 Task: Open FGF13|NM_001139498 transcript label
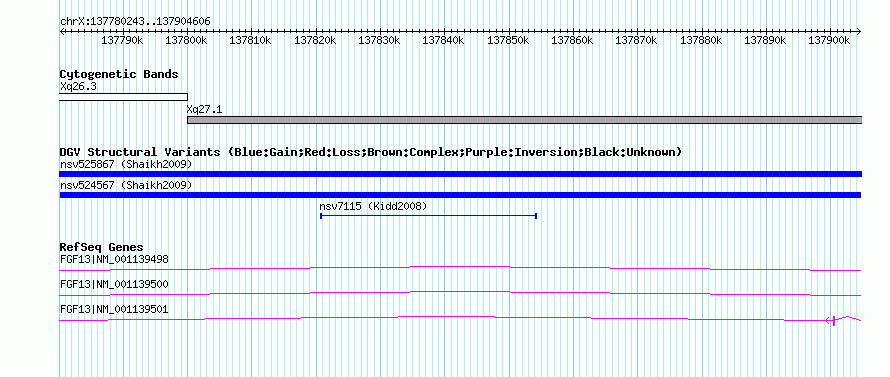point(114,260)
